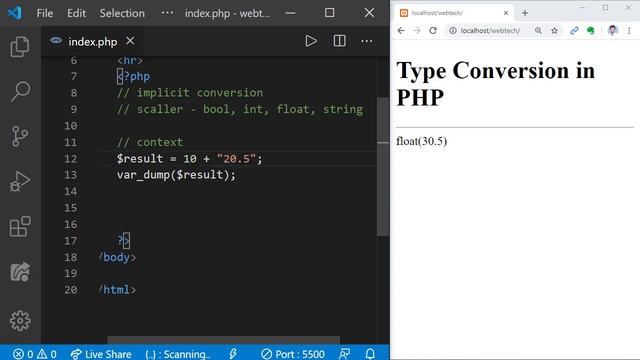The image size is (640, 360).
Task: View site information icon in address bar
Action: tap(453, 31)
